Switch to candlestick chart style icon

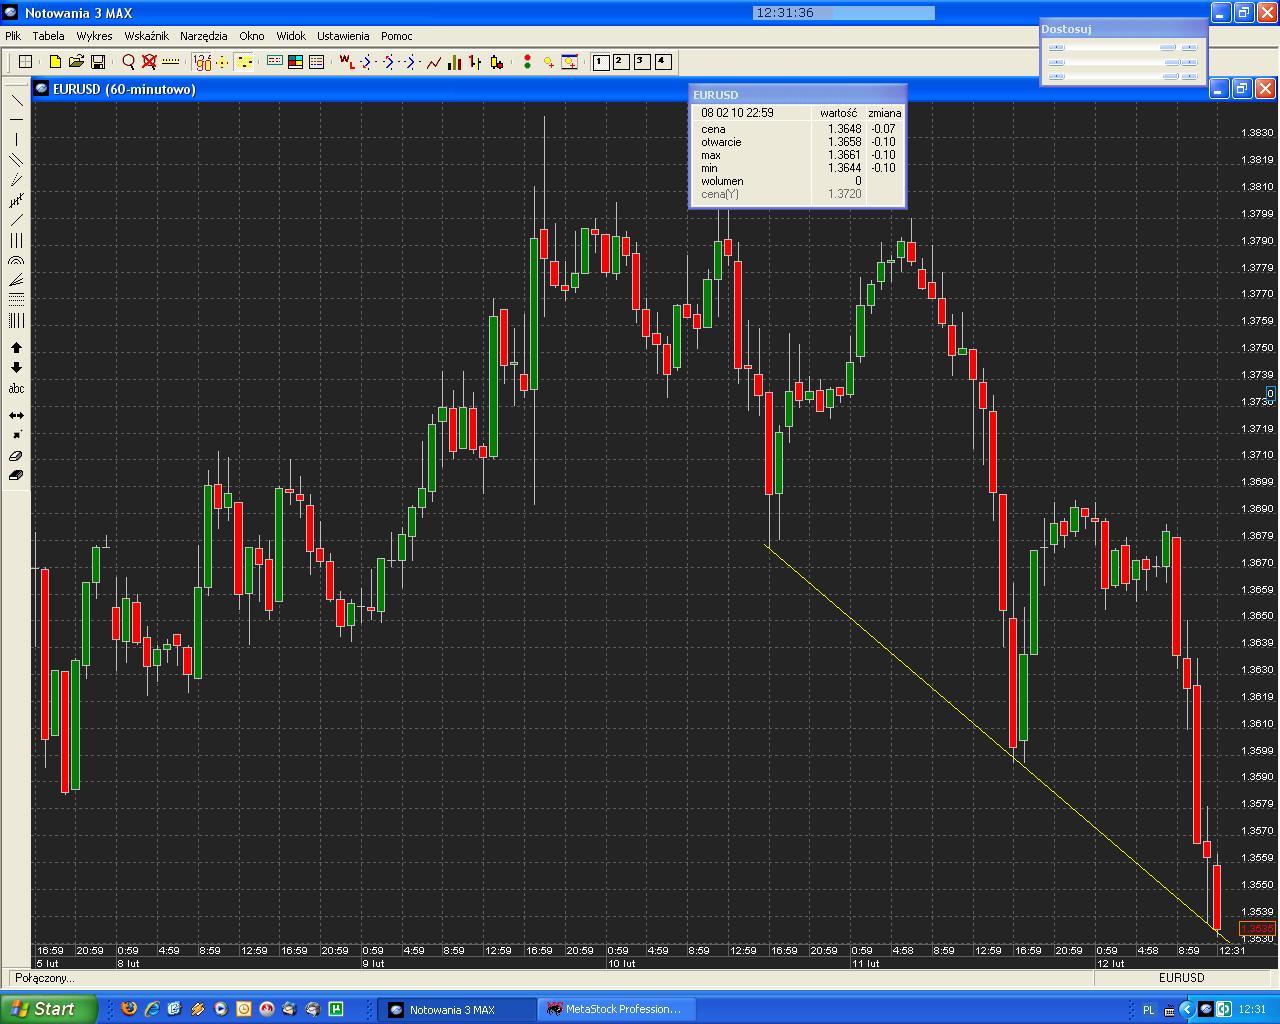coord(496,62)
